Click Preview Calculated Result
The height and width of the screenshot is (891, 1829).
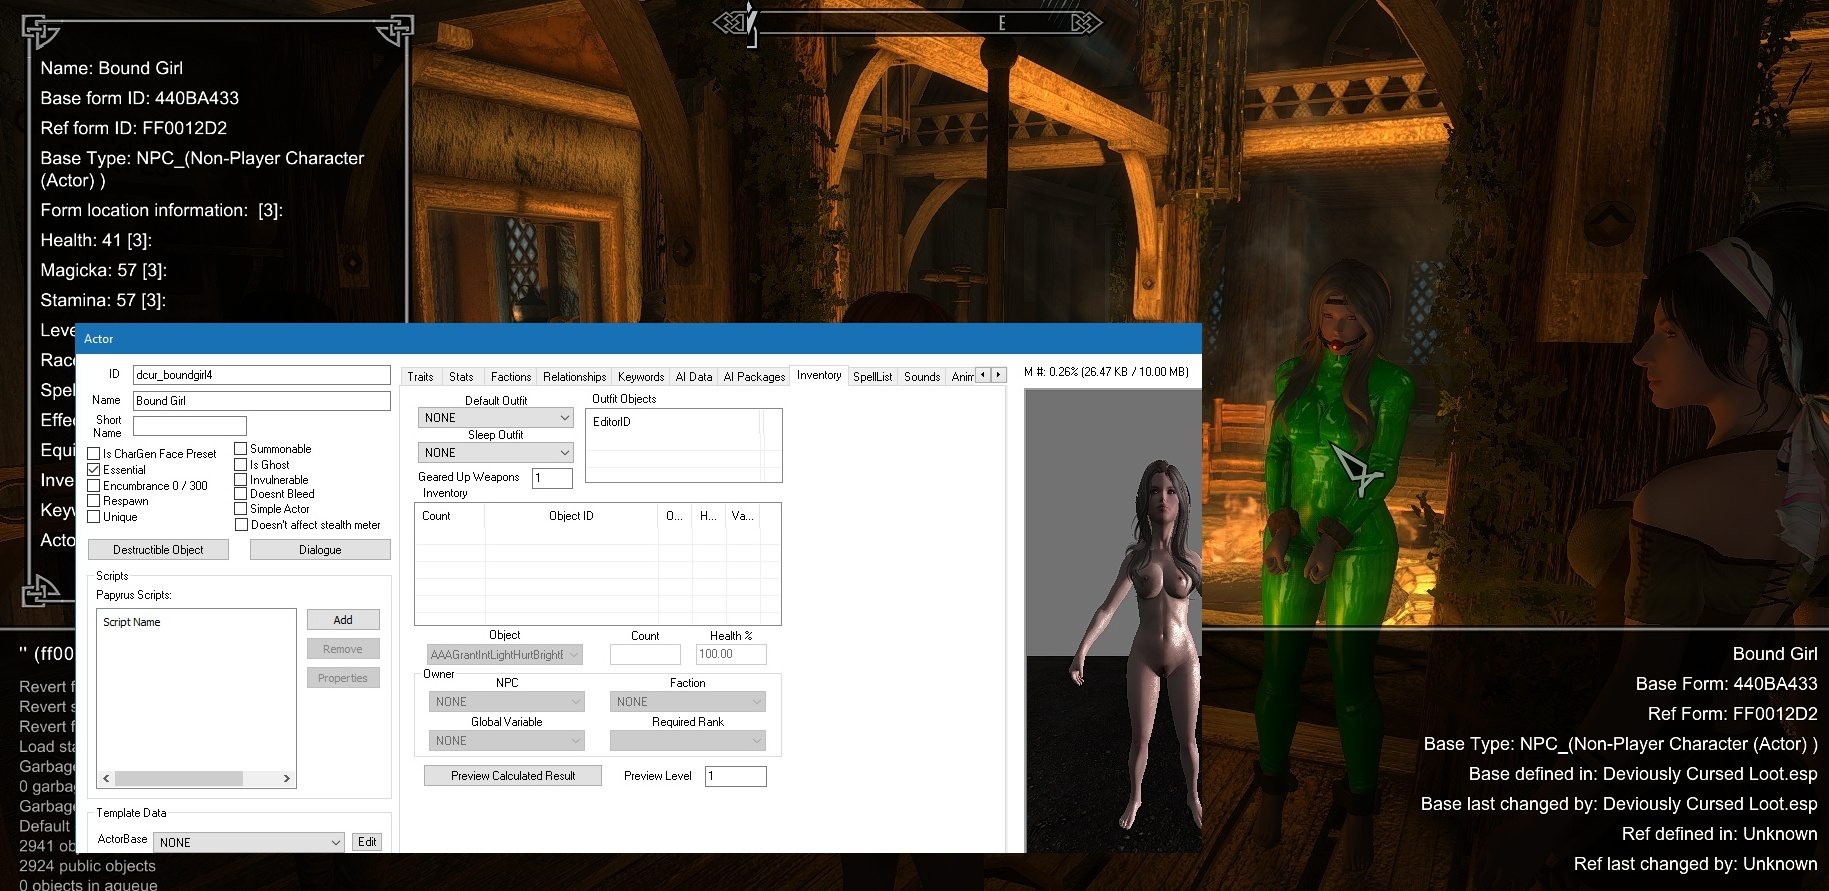[513, 776]
